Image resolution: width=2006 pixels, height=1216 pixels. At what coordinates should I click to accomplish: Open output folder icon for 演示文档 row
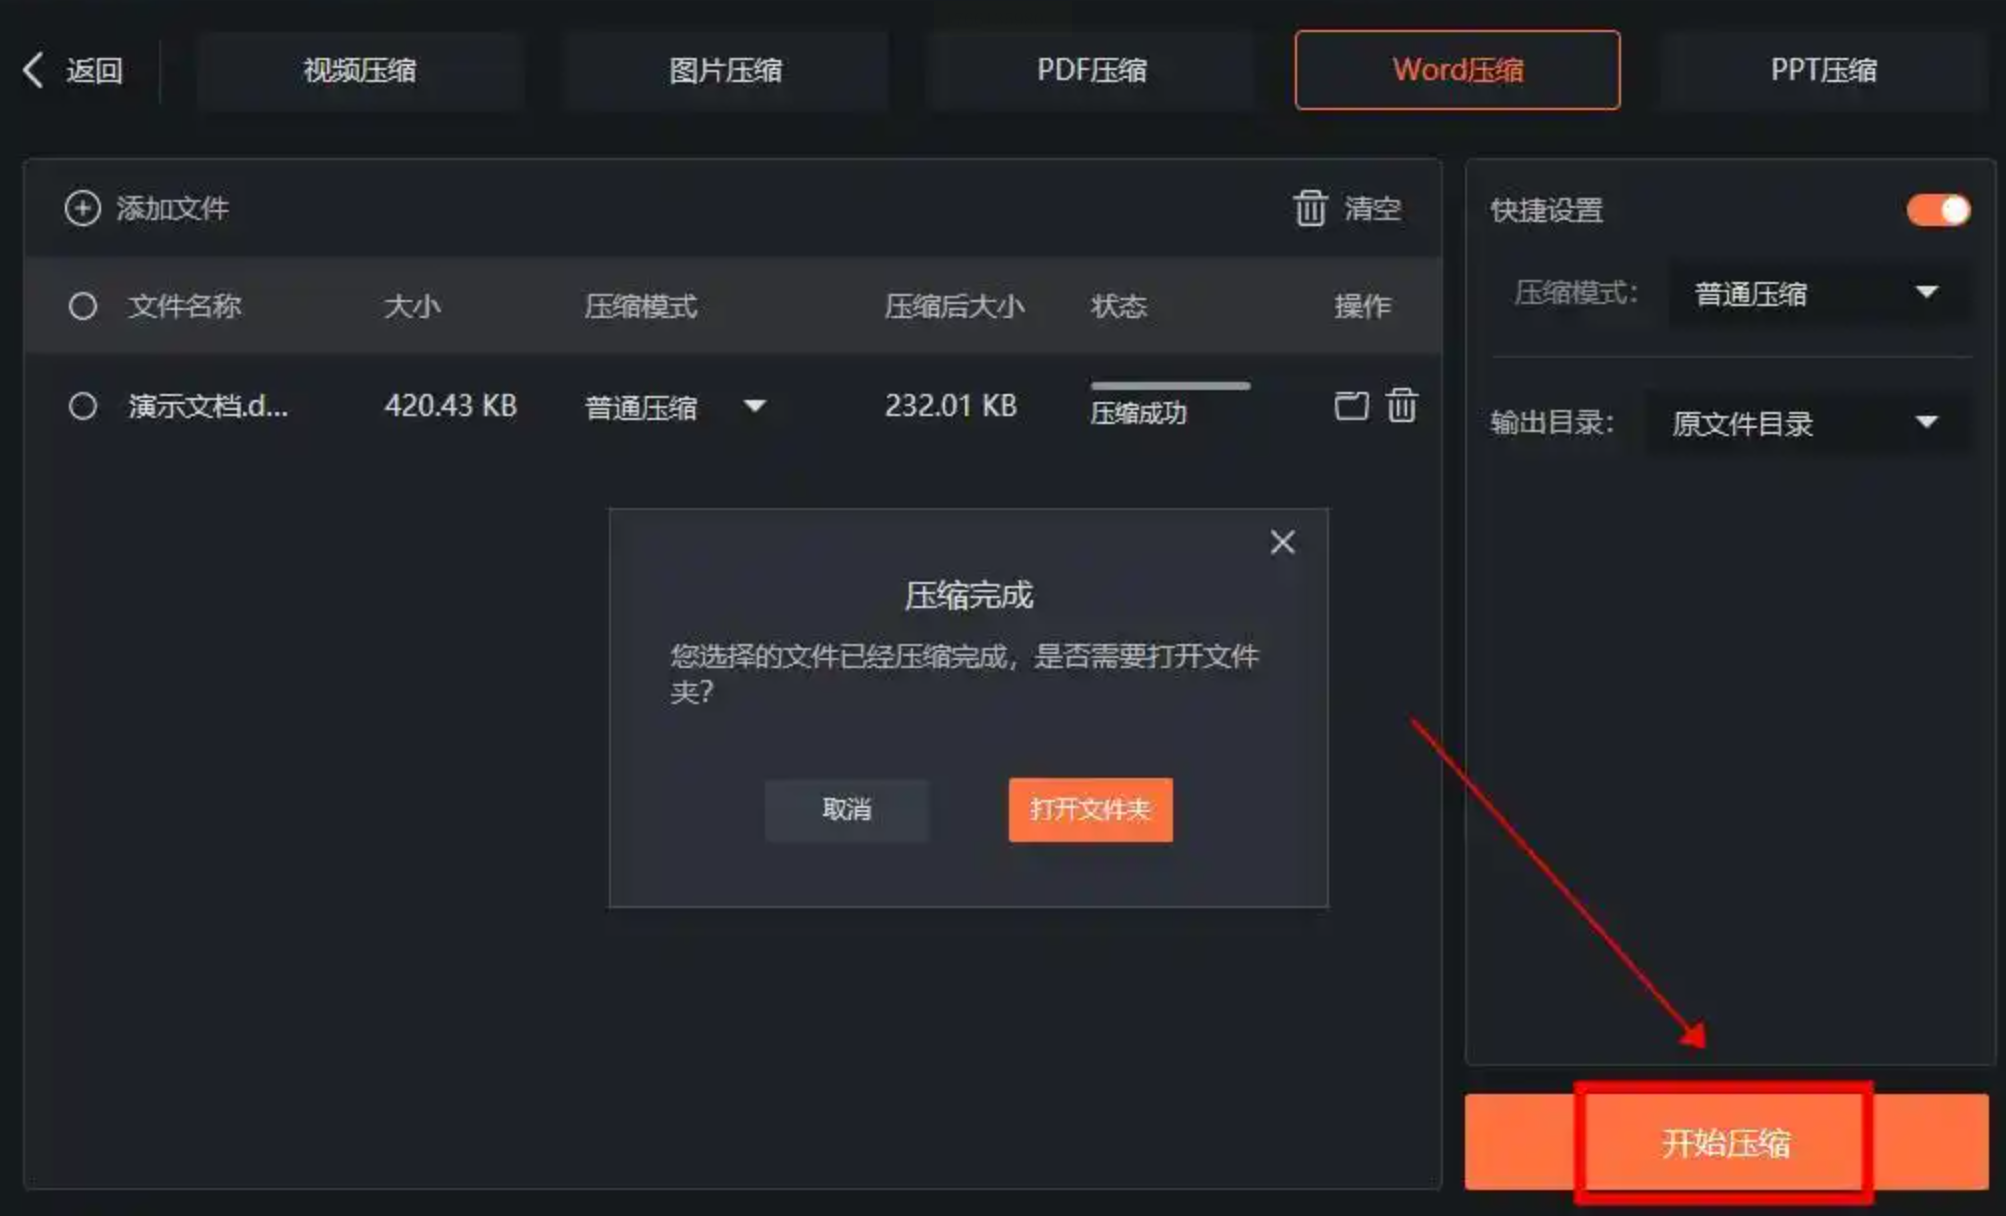(x=1351, y=405)
